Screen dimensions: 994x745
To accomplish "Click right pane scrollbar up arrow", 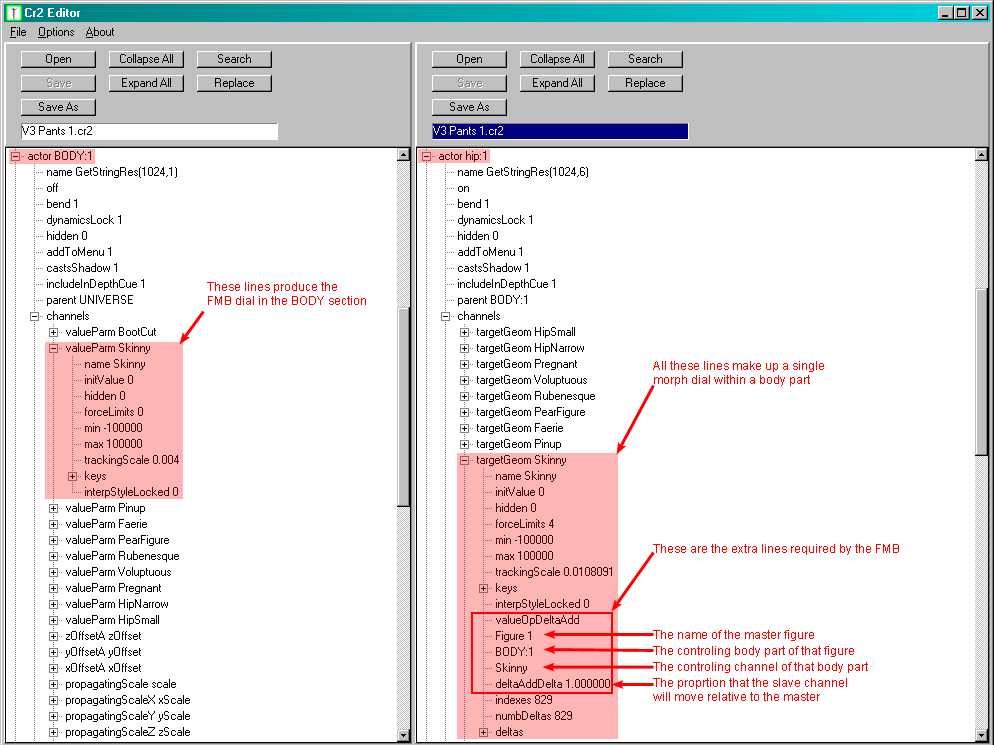I will (x=981, y=155).
